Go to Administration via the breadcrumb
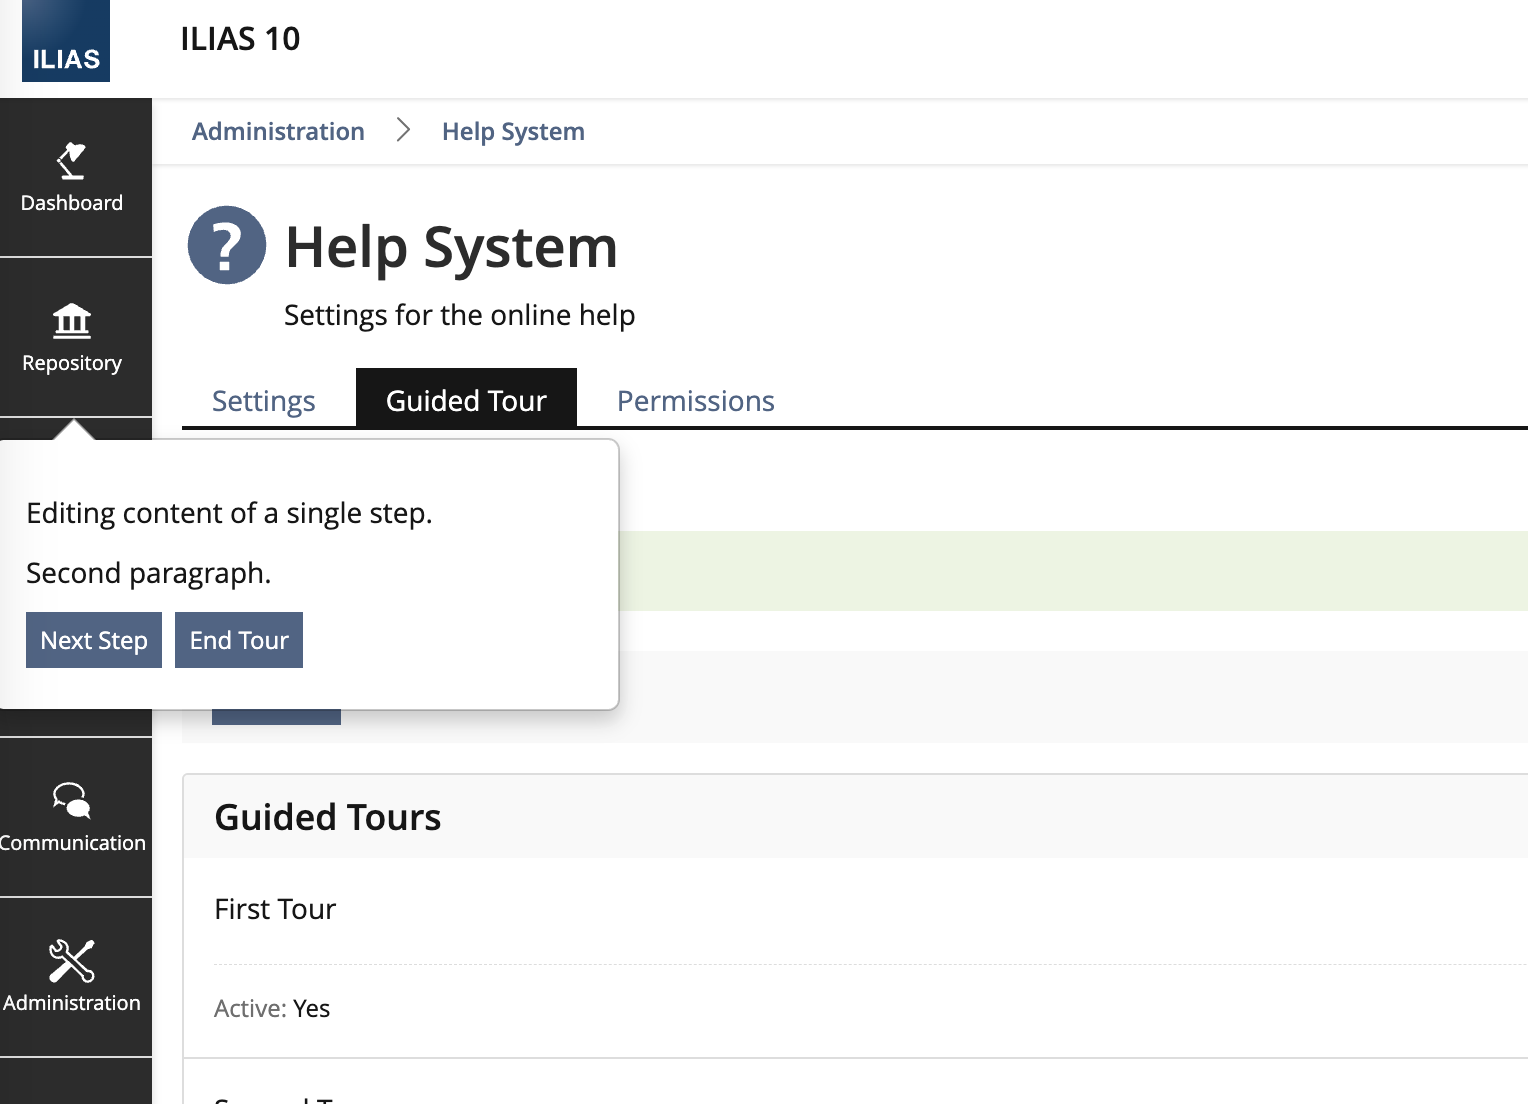 (278, 131)
